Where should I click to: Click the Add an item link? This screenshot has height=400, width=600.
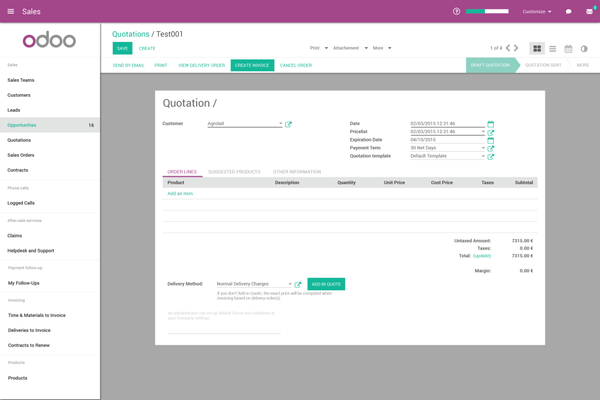(180, 193)
